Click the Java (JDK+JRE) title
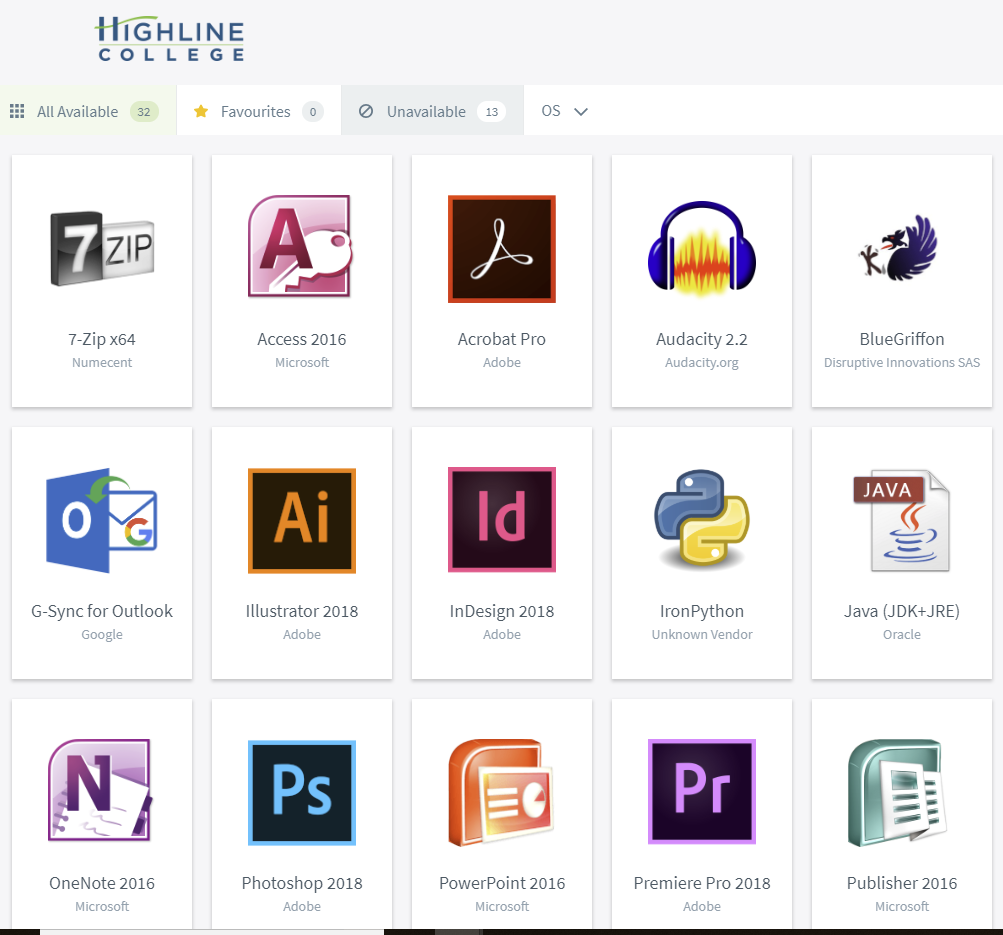The height and width of the screenshot is (935, 1003). pyautogui.click(x=902, y=611)
